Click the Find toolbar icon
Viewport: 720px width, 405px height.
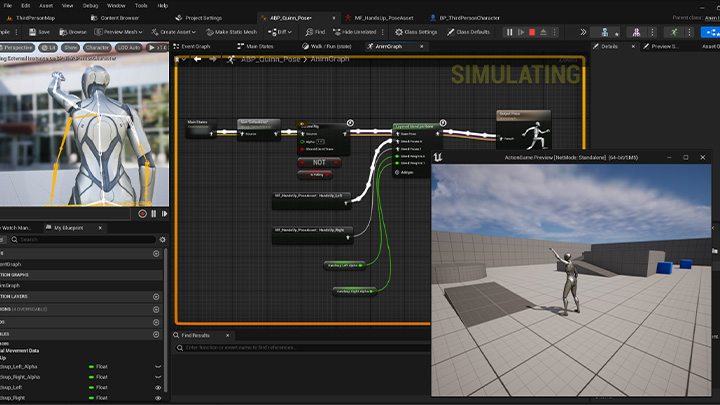pyautogui.click(x=309, y=32)
